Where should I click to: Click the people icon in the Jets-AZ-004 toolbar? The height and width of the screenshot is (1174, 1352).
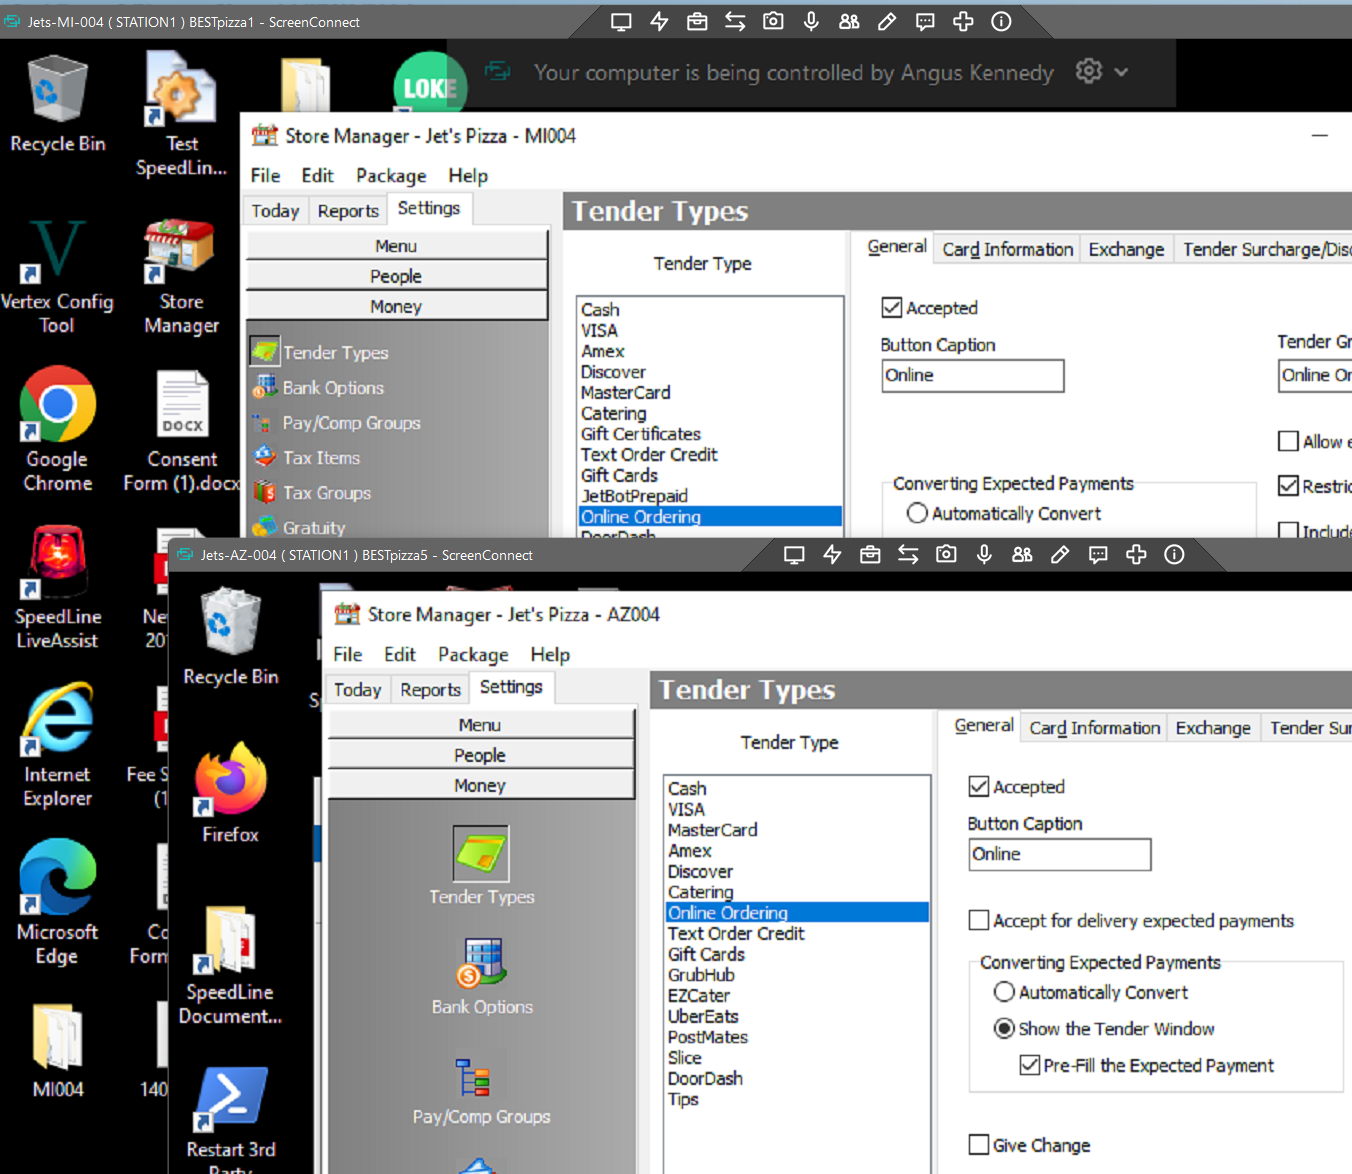coord(1022,554)
